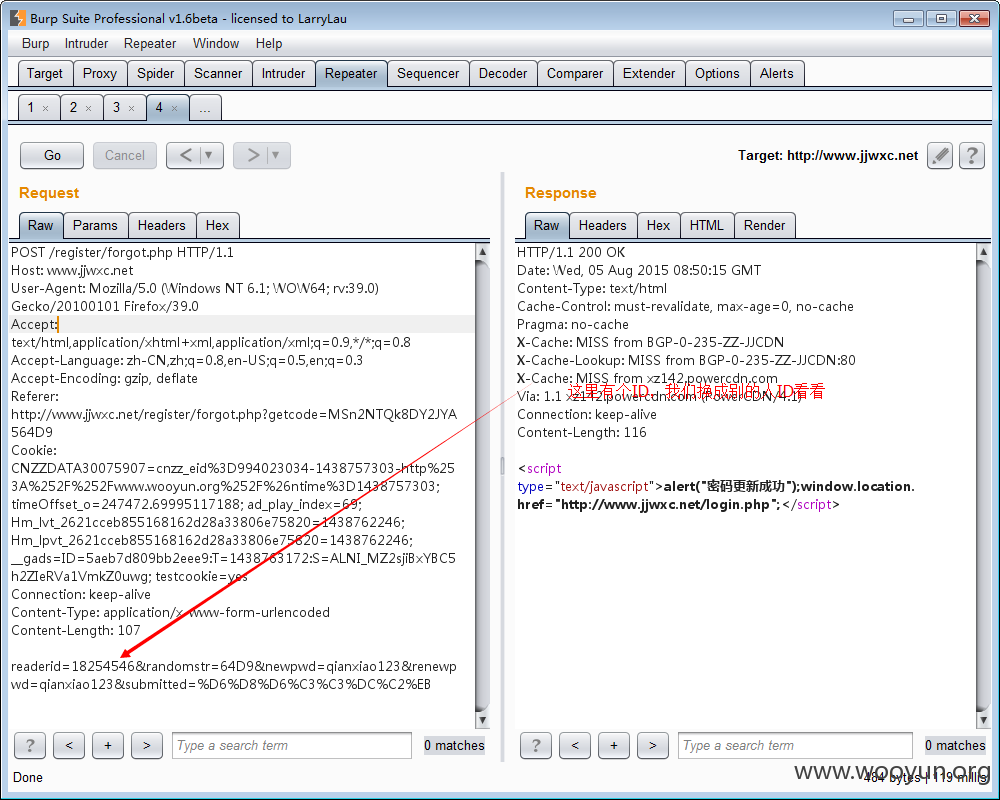Viewport: 1000px width, 800px height.
Task: Open request search help button
Action: point(30,745)
